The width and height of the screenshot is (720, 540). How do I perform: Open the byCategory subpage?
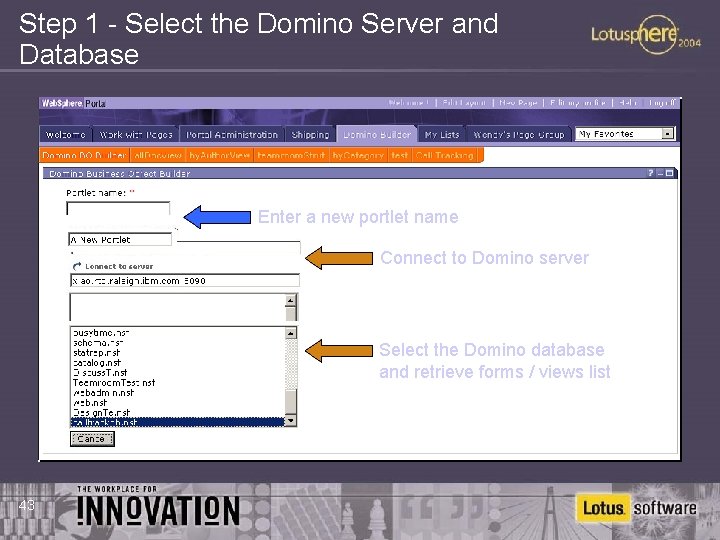(358, 155)
